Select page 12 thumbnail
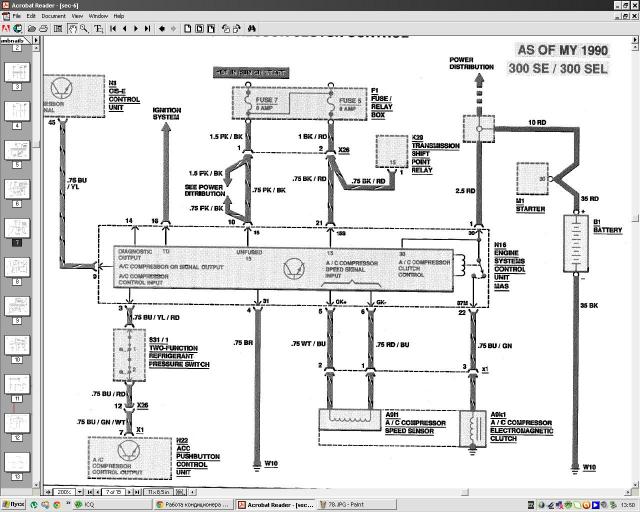The height and width of the screenshot is (512, 640). click(17, 423)
